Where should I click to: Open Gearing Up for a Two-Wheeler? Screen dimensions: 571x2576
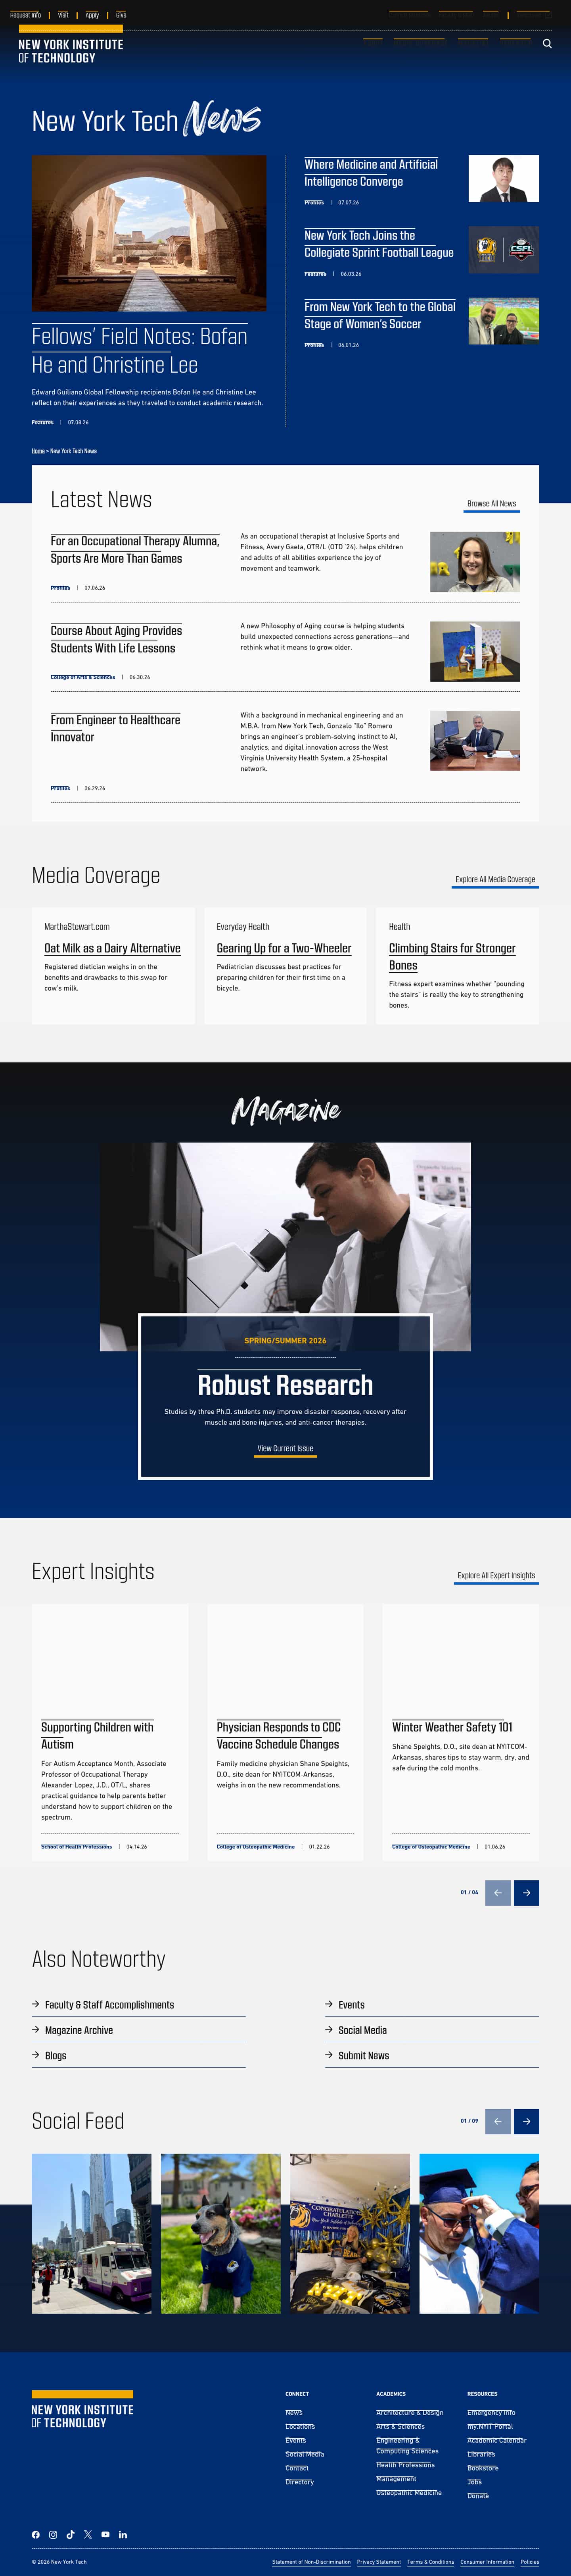pos(284,948)
